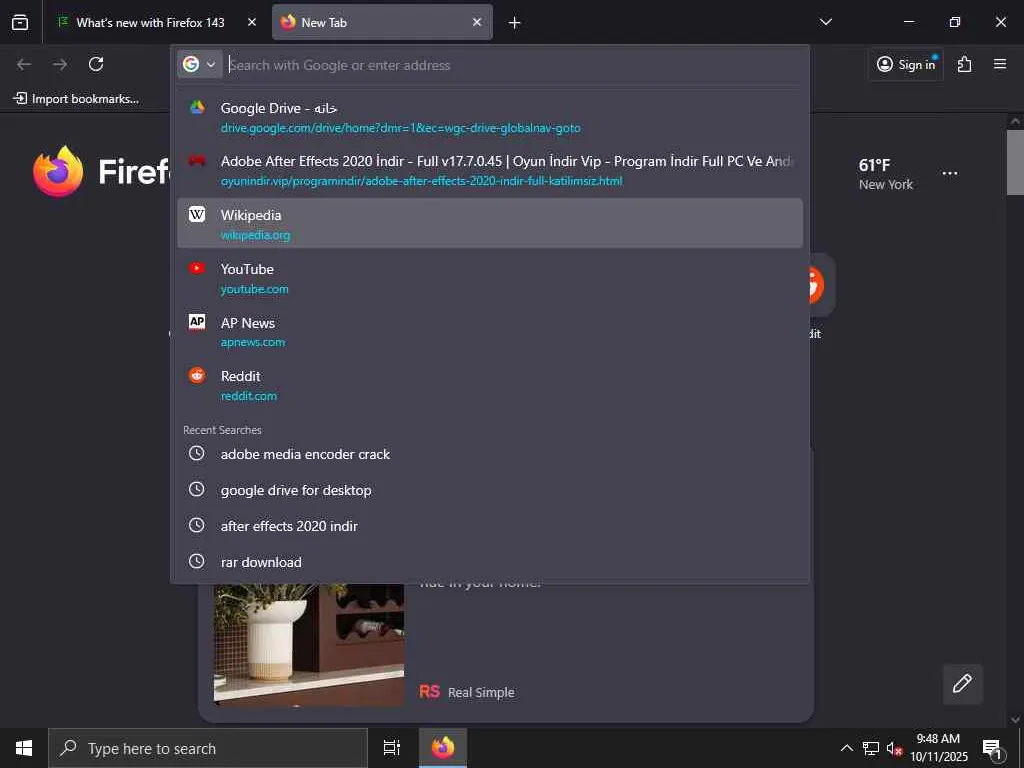Click the wikipedia.org URL text
Screen dimensions: 1024x768
click(255, 235)
